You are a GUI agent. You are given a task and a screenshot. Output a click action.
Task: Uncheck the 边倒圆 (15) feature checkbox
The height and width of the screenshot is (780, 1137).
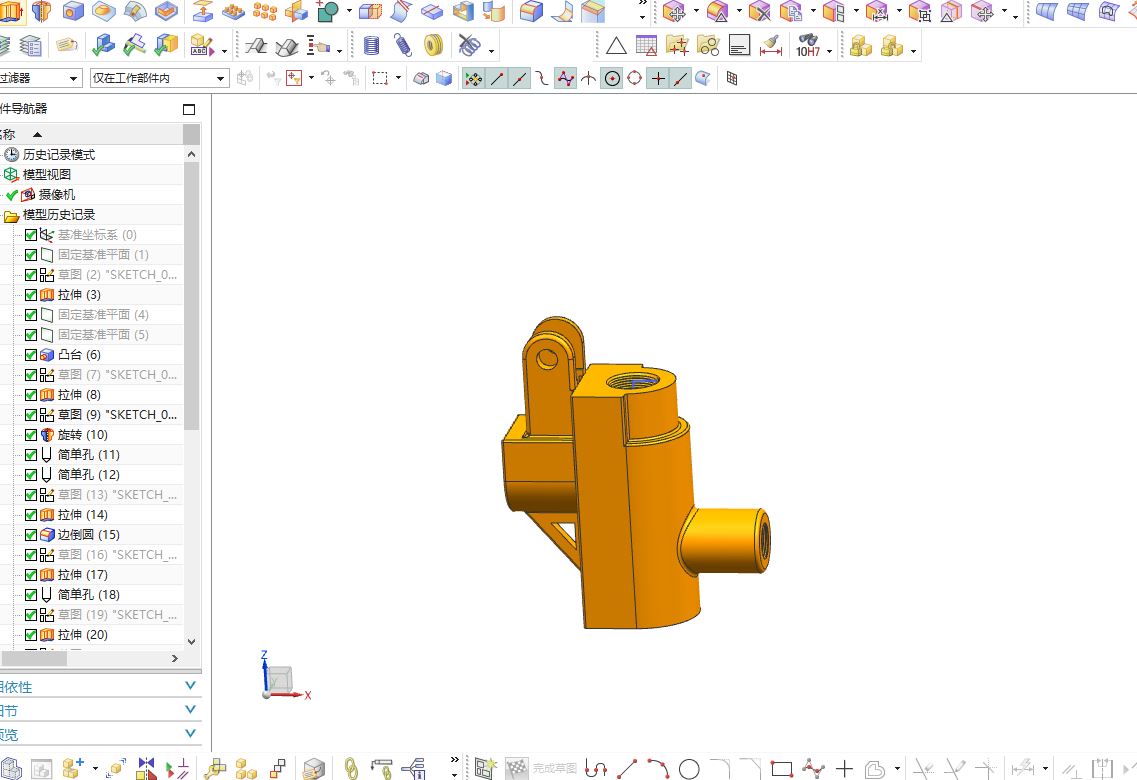(x=30, y=535)
